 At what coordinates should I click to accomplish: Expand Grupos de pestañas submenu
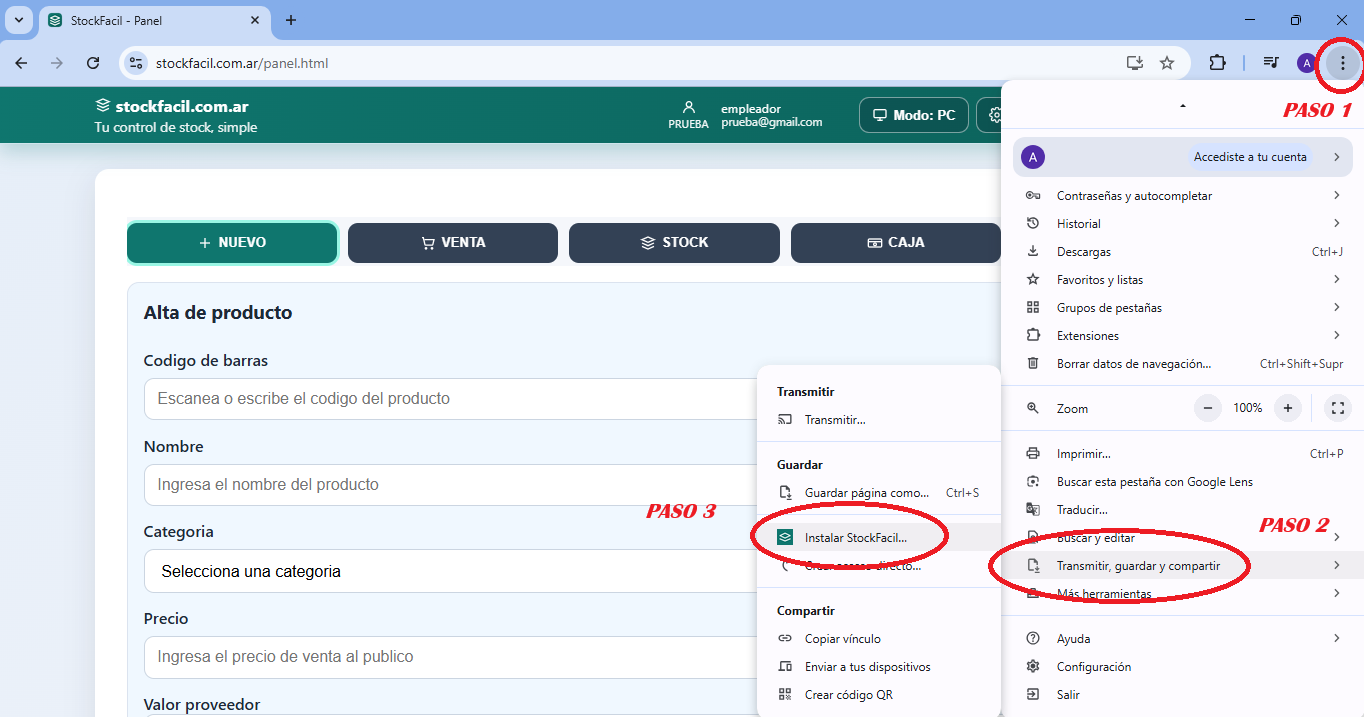[1183, 308]
